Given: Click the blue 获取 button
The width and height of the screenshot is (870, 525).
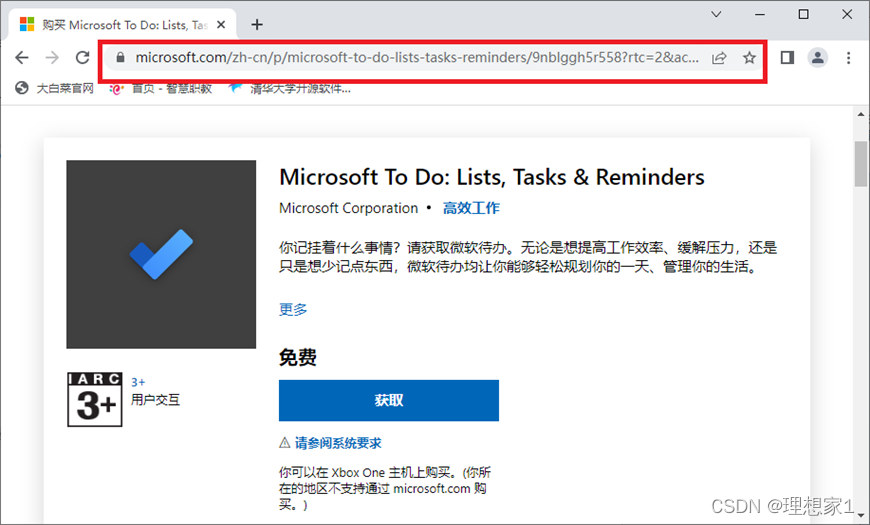Looking at the screenshot, I should (x=388, y=400).
